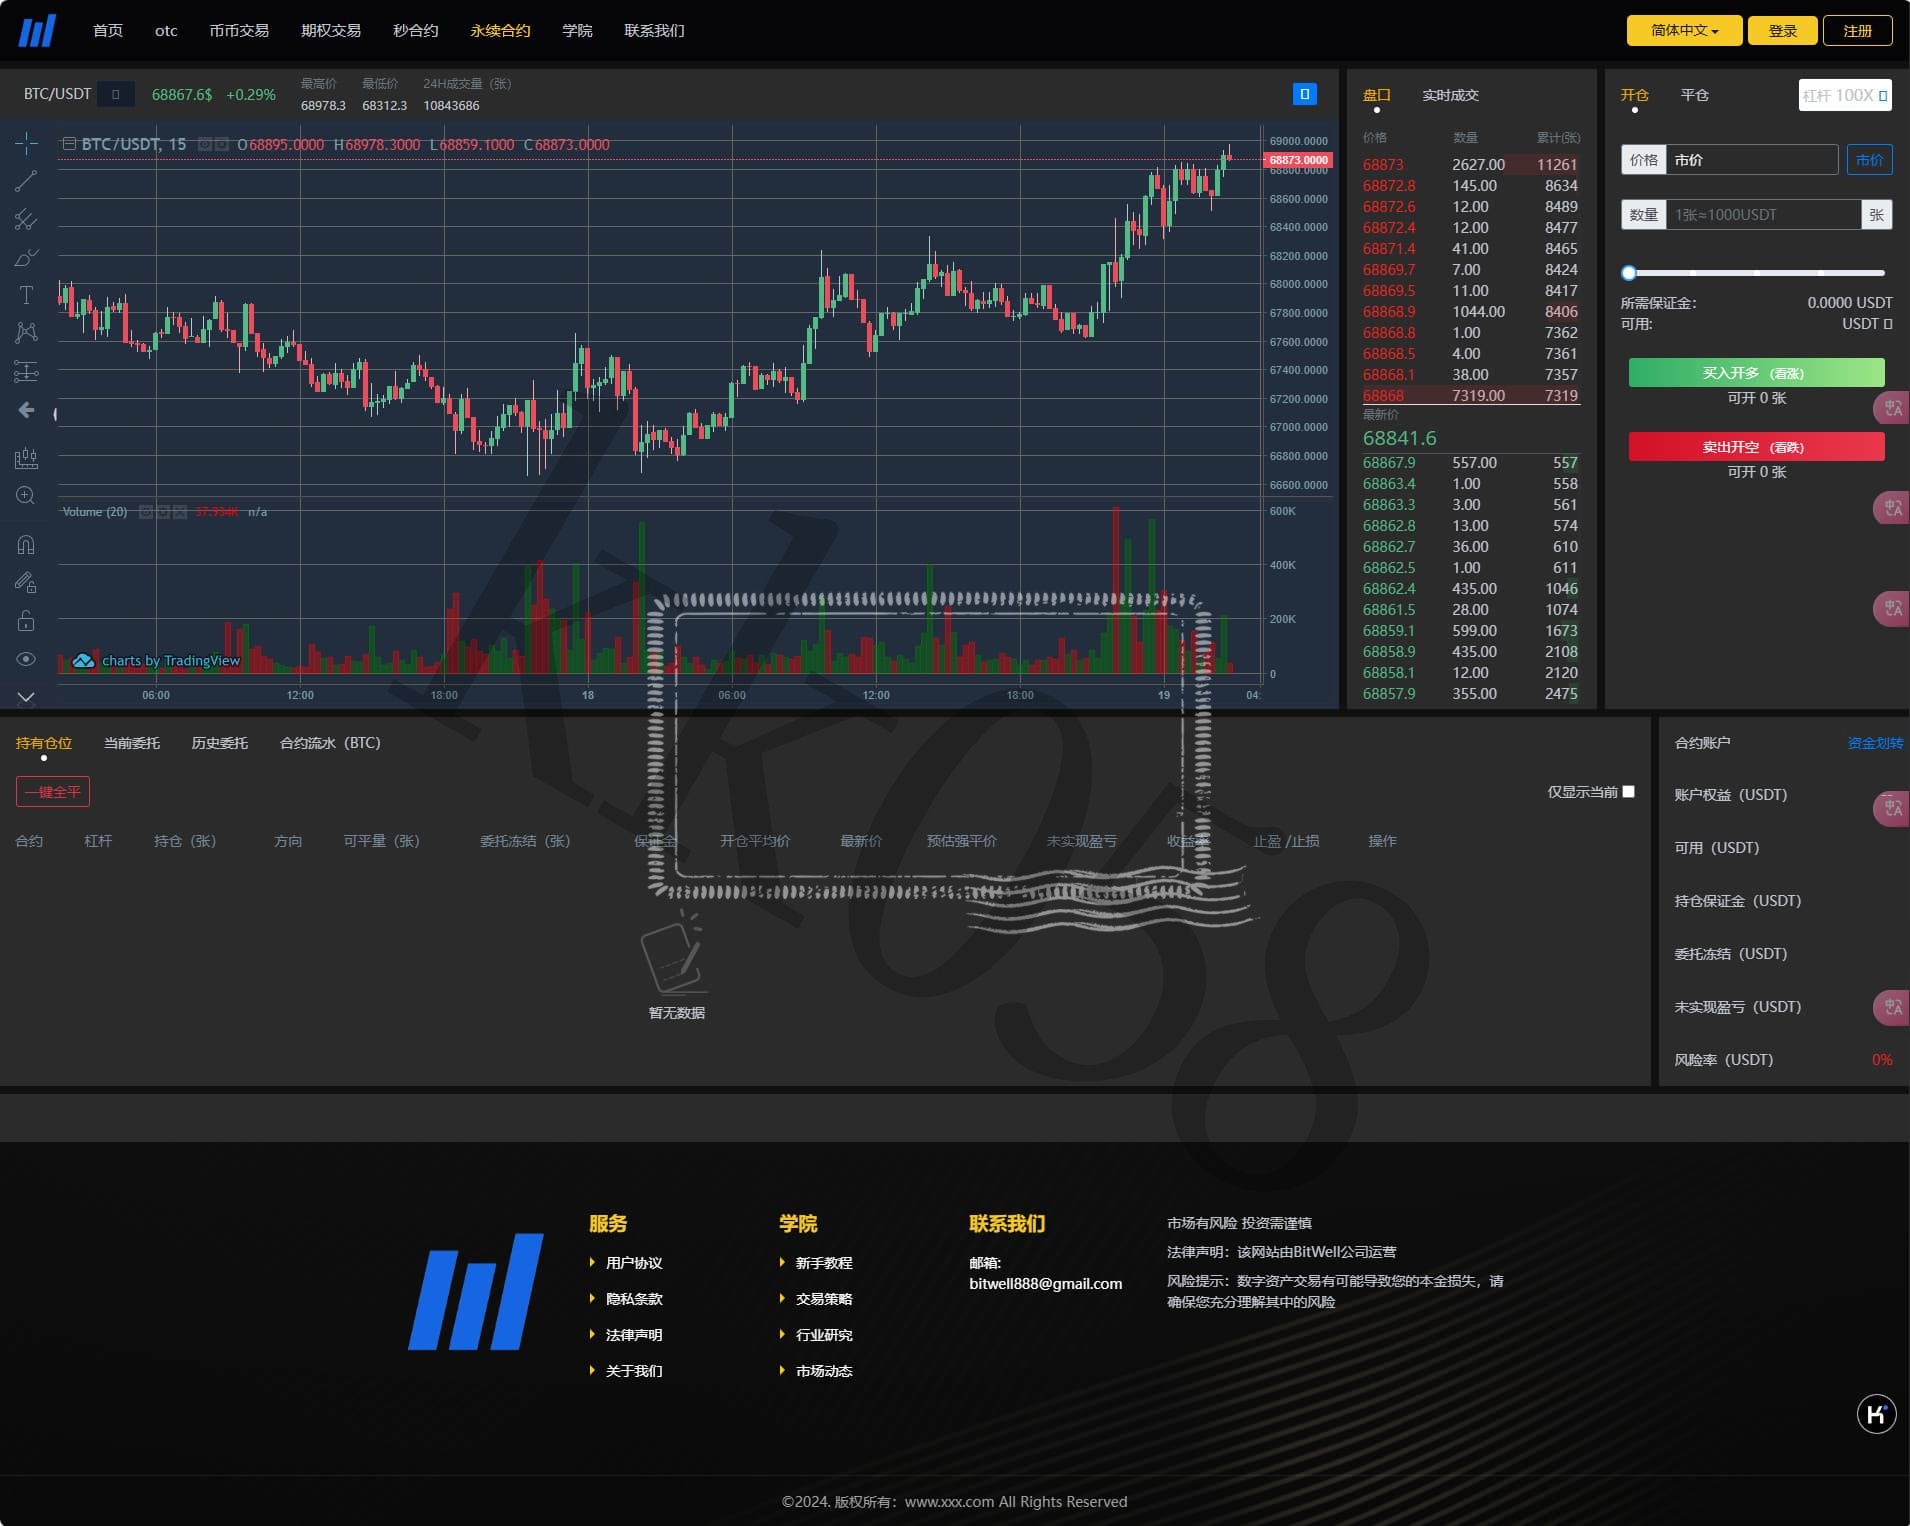Check the 仅显示当前 checkbox
The height and width of the screenshot is (1526, 1910).
pyautogui.click(x=1629, y=792)
